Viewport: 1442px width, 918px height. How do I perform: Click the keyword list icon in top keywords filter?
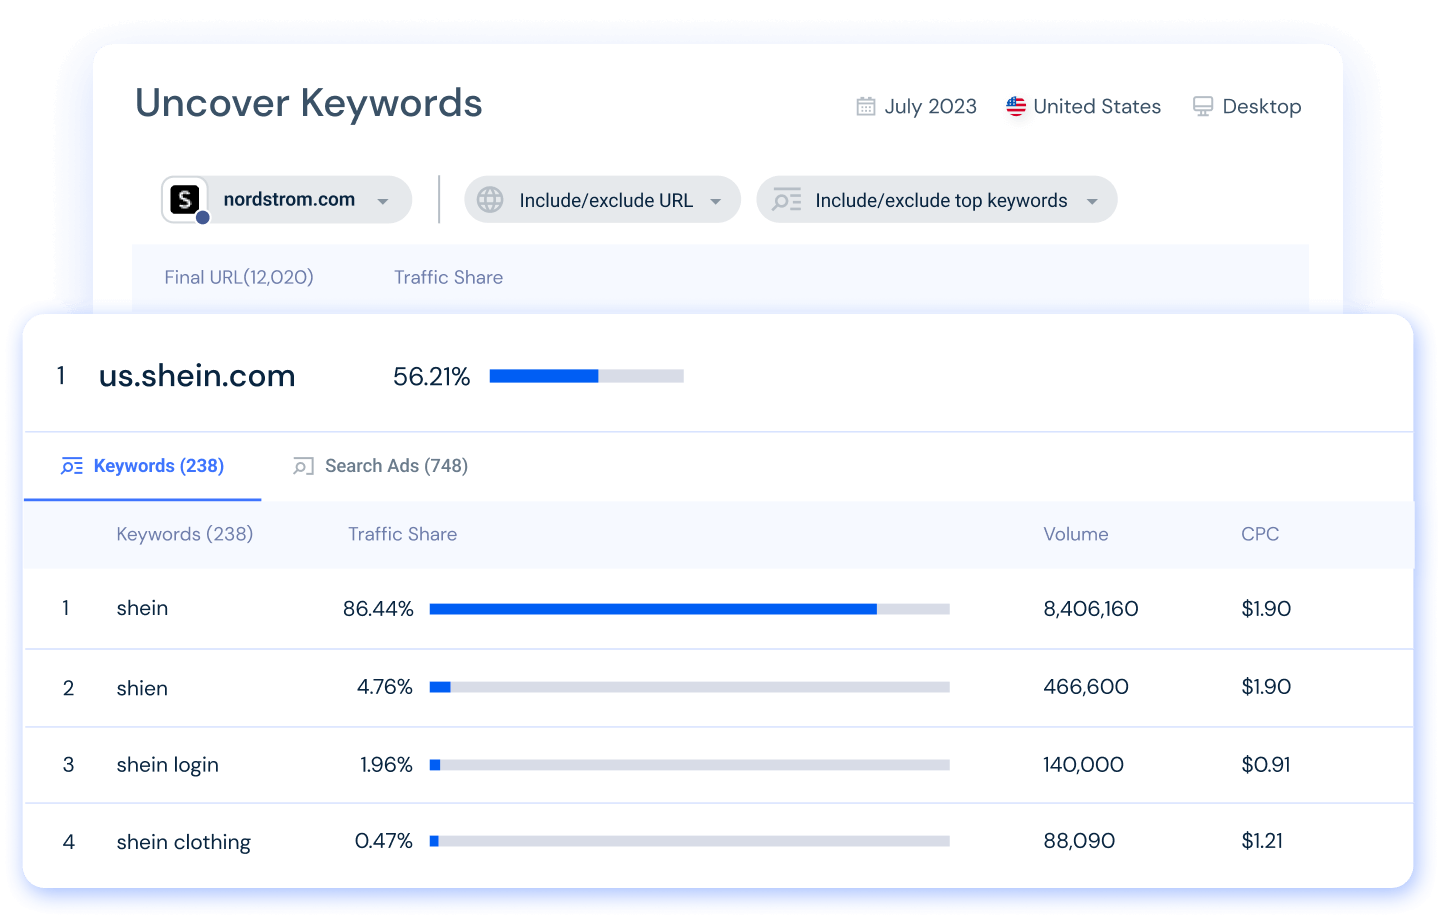click(787, 200)
